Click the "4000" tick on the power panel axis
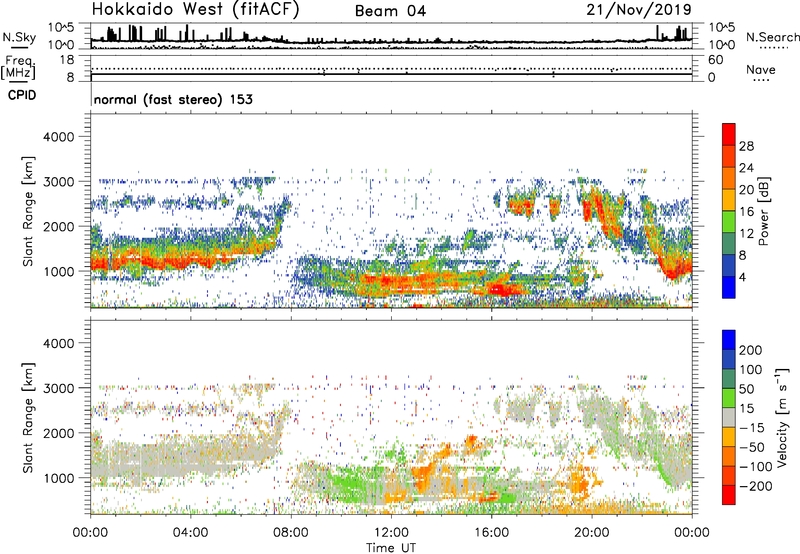800x554 pixels. click(58, 137)
